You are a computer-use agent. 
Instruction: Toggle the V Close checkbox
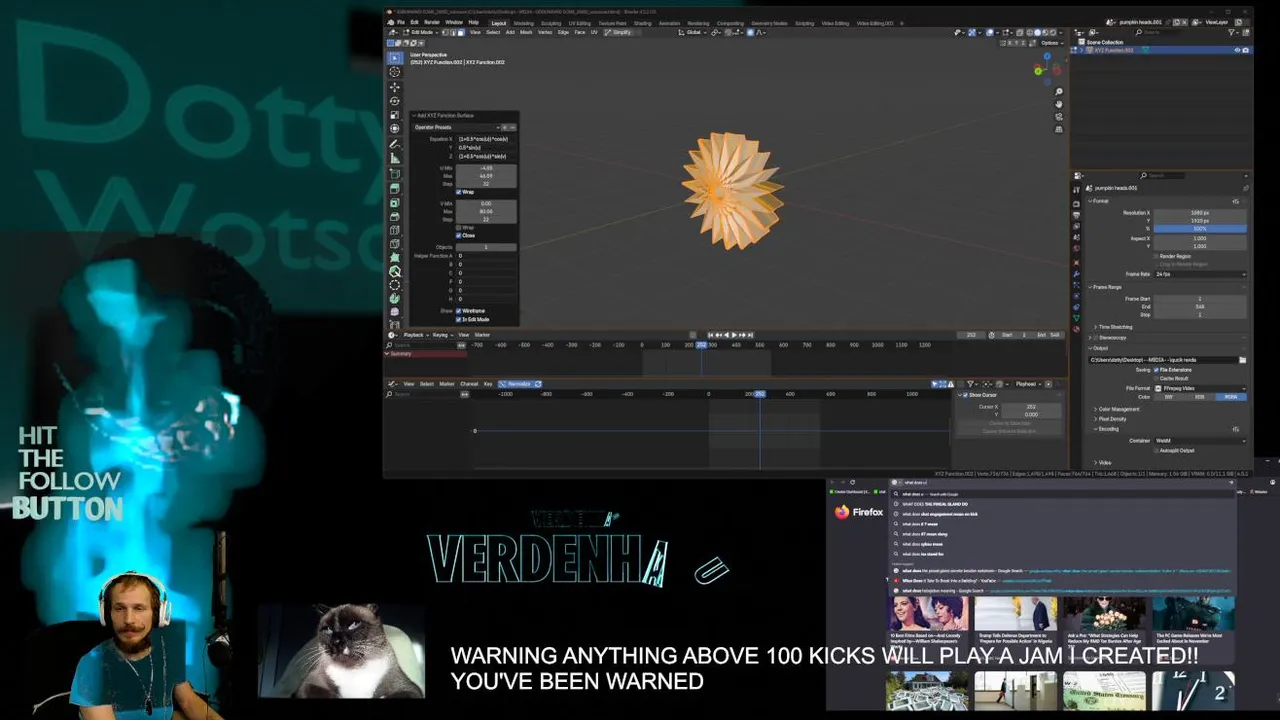click(458, 235)
